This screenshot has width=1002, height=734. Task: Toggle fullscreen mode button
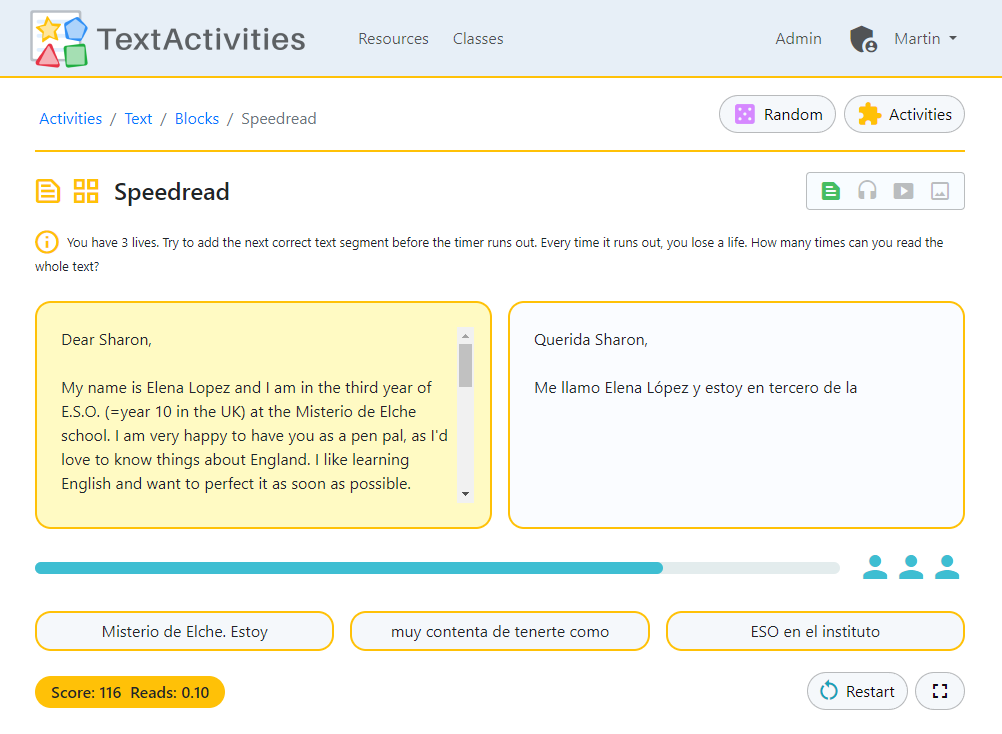click(939, 691)
